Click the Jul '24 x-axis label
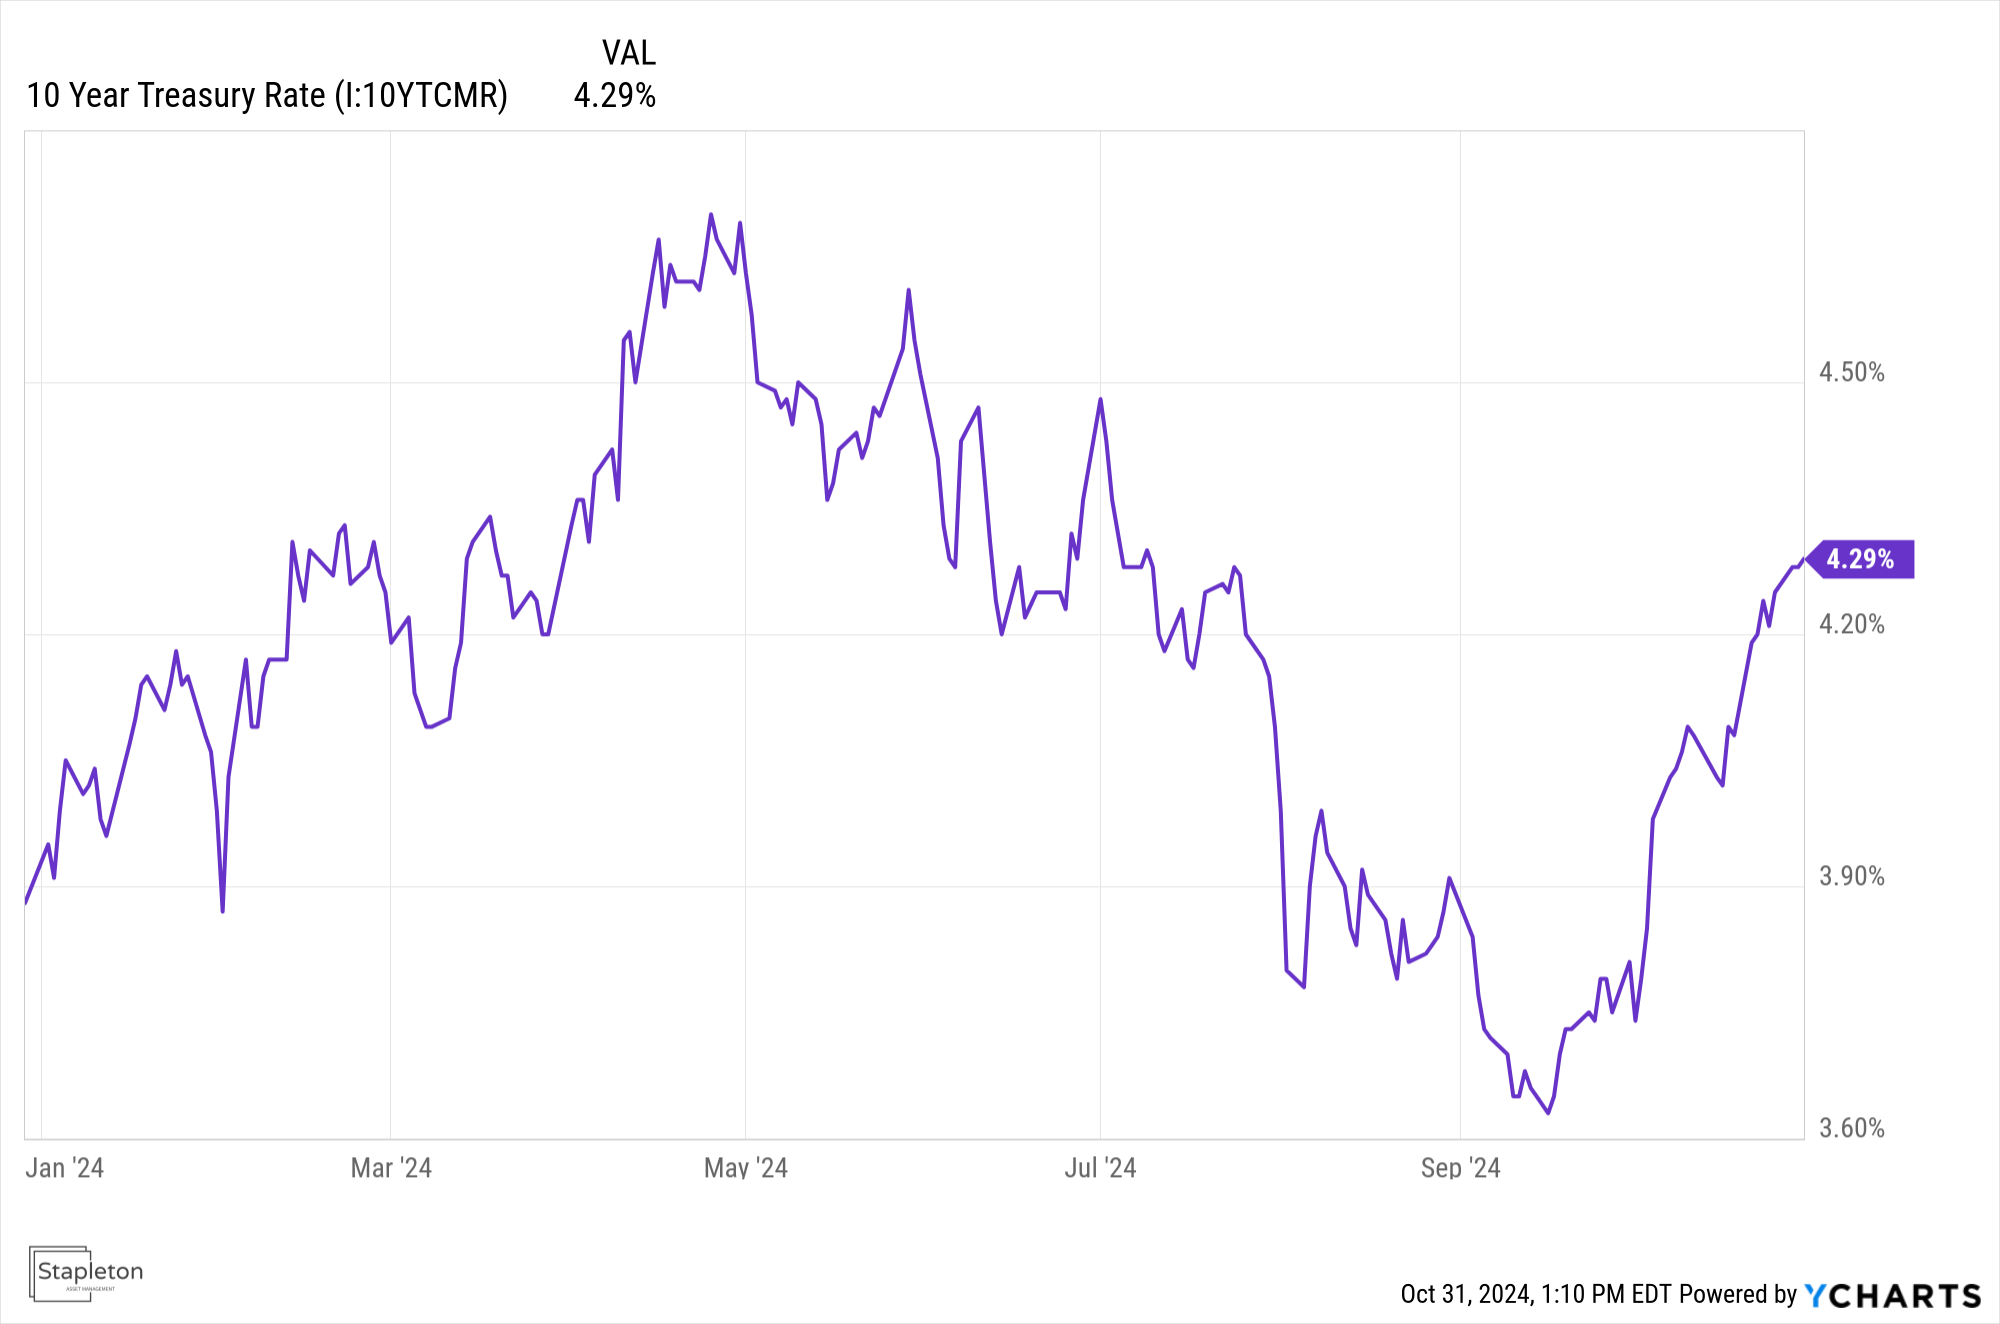 pyautogui.click(x=1100, y=1168)
